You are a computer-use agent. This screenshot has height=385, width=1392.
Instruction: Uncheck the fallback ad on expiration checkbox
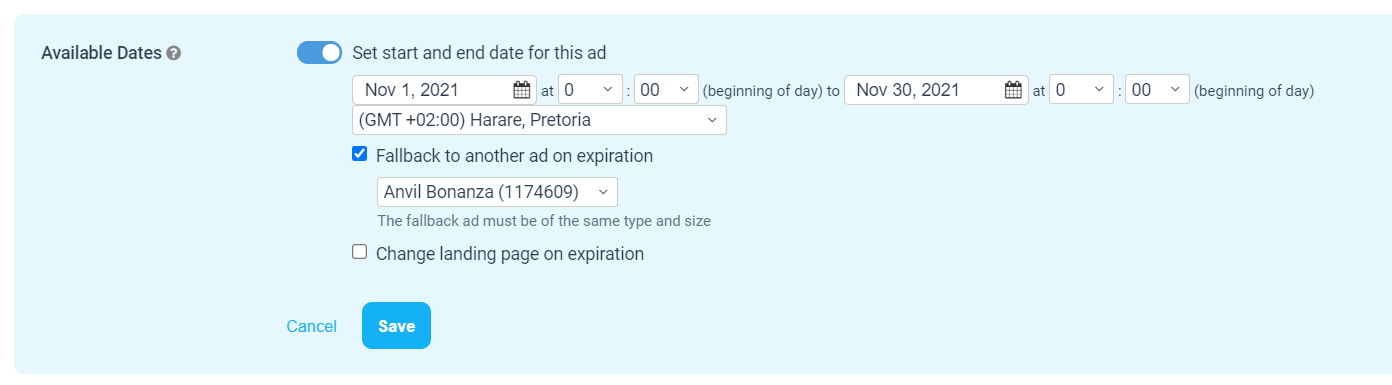(x=360, y=154)
